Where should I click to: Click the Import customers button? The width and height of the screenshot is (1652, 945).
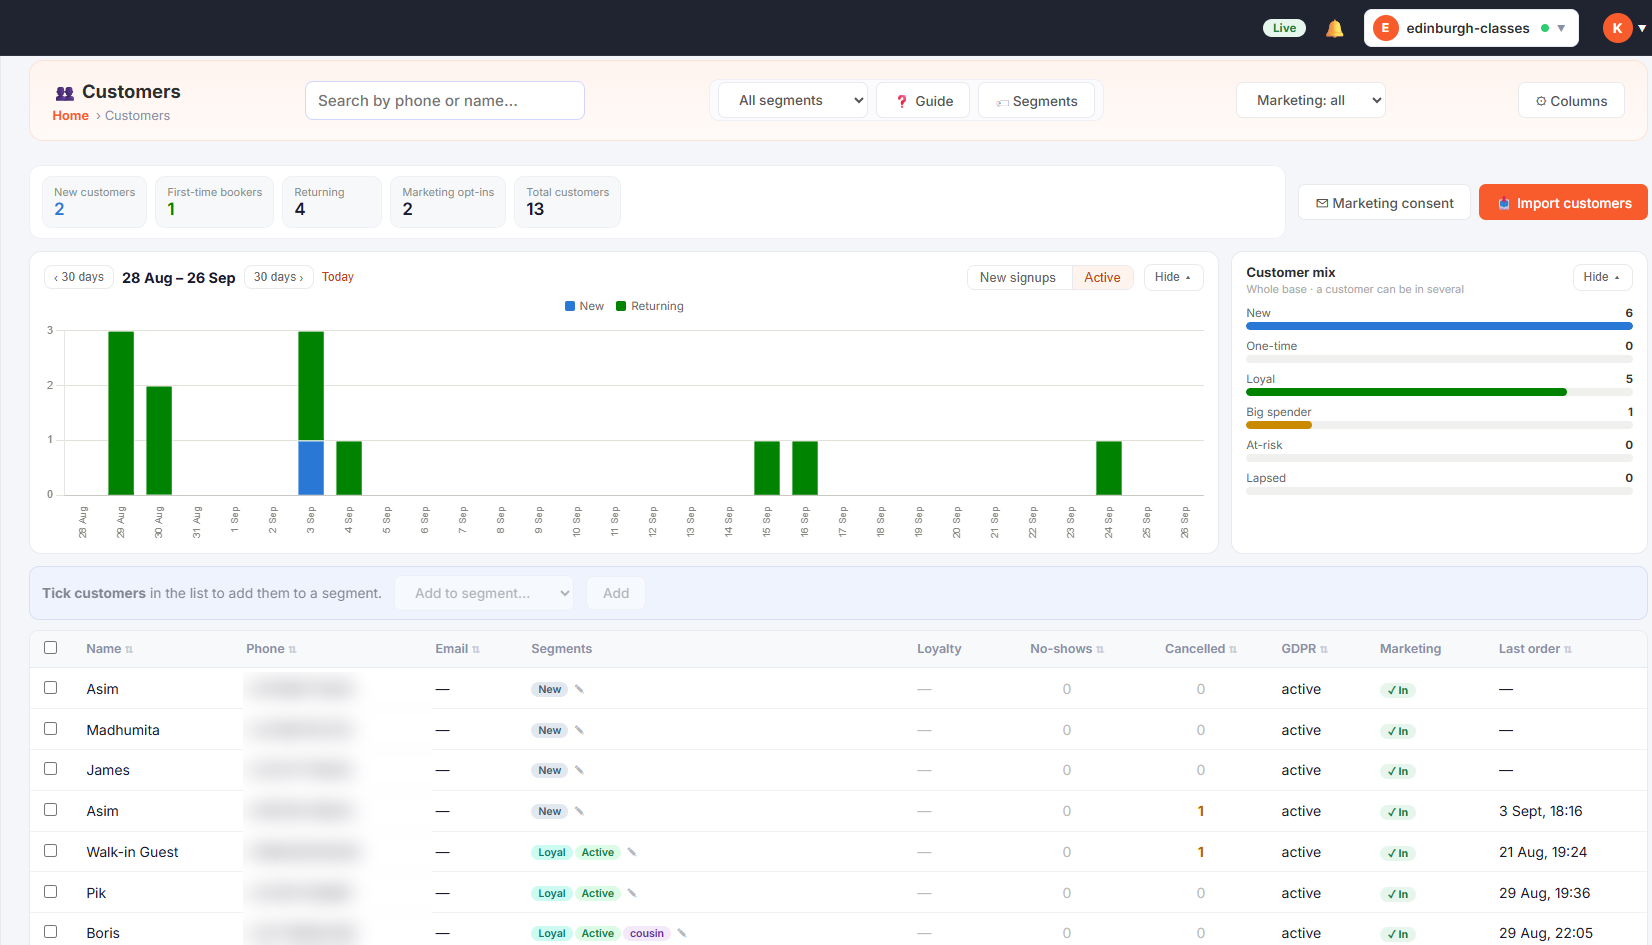(1563, 203)
